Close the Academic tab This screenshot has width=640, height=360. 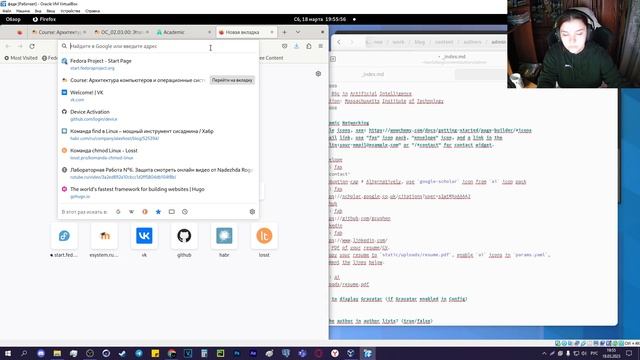pos(209,32)
